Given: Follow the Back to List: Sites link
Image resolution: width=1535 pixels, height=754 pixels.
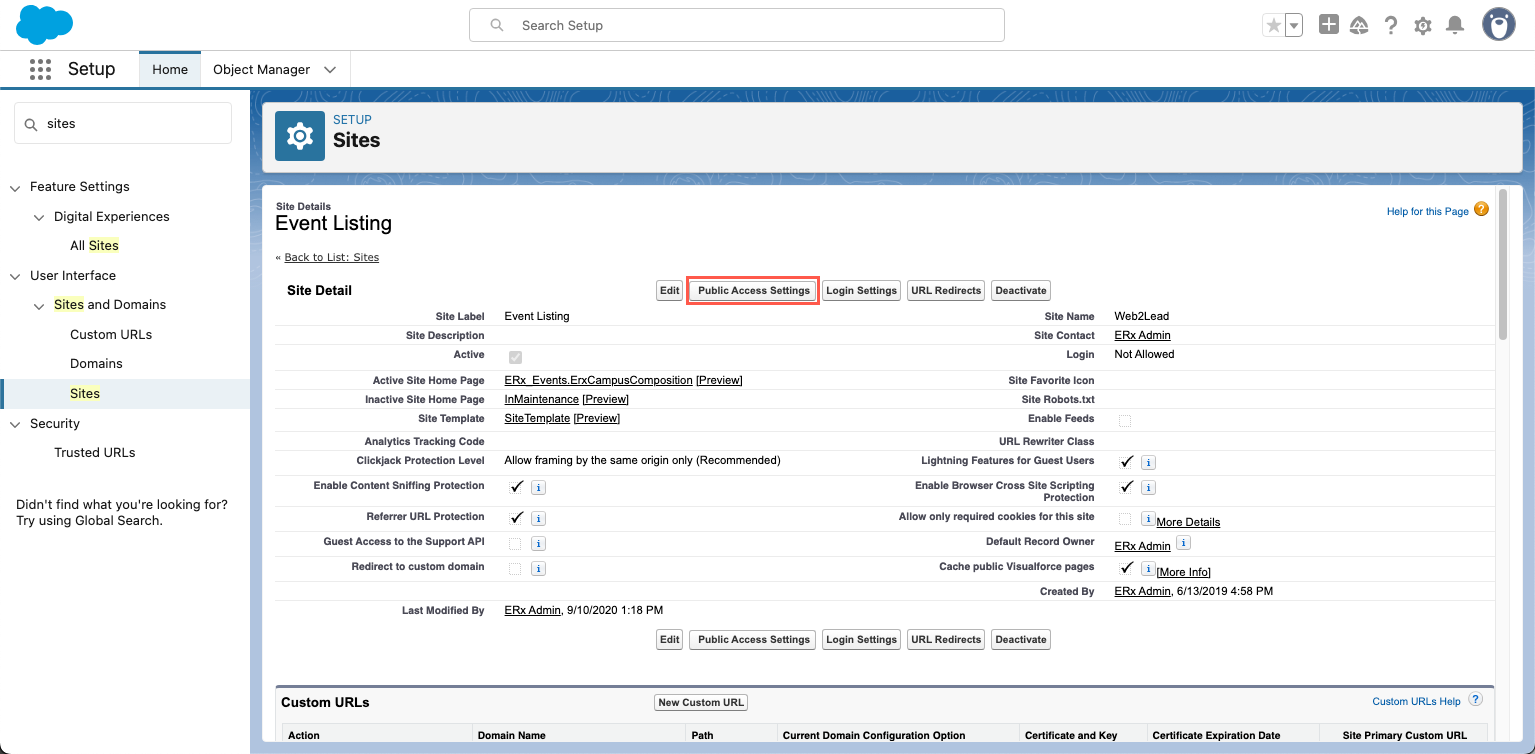Looking at the screenshot, I should (x=331, y=257).
